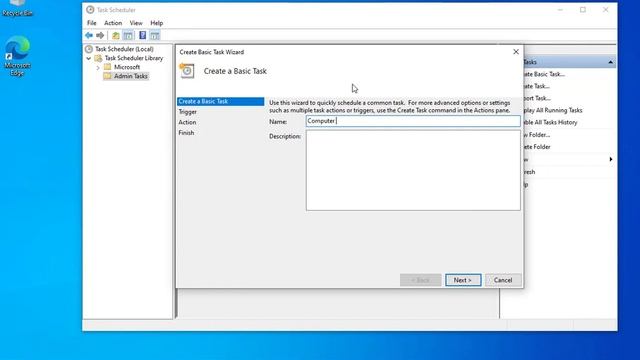640x360 pixels.
Task: Collapse the Task Scheduler Library node
Action: pos(89,58)
